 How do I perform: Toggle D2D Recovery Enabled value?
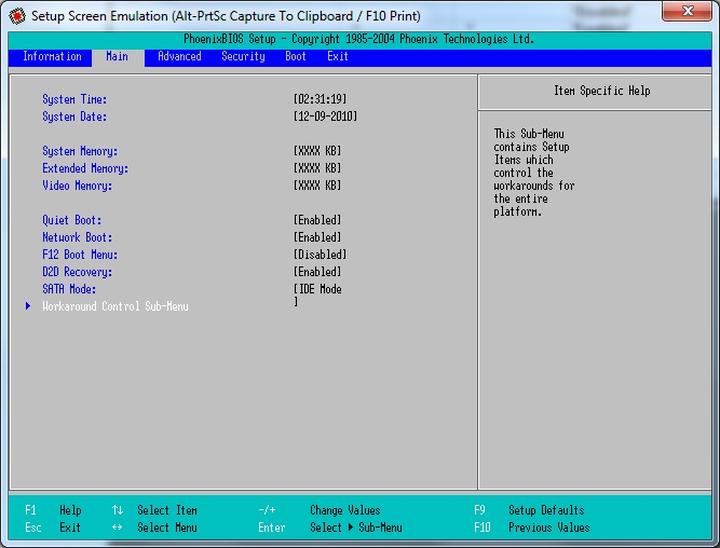[x=317, y=272]
